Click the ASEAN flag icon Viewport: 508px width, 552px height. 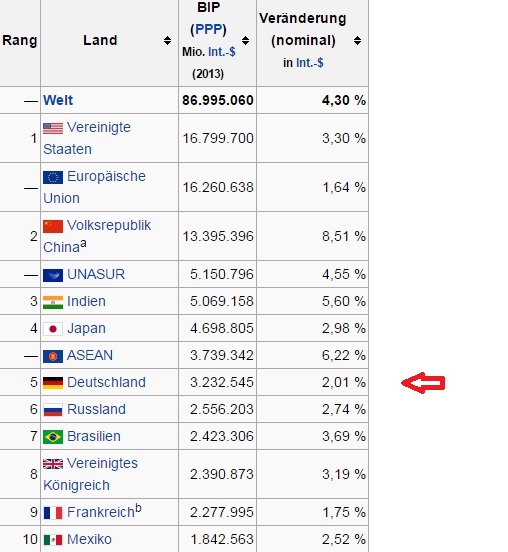pos(53,356)
